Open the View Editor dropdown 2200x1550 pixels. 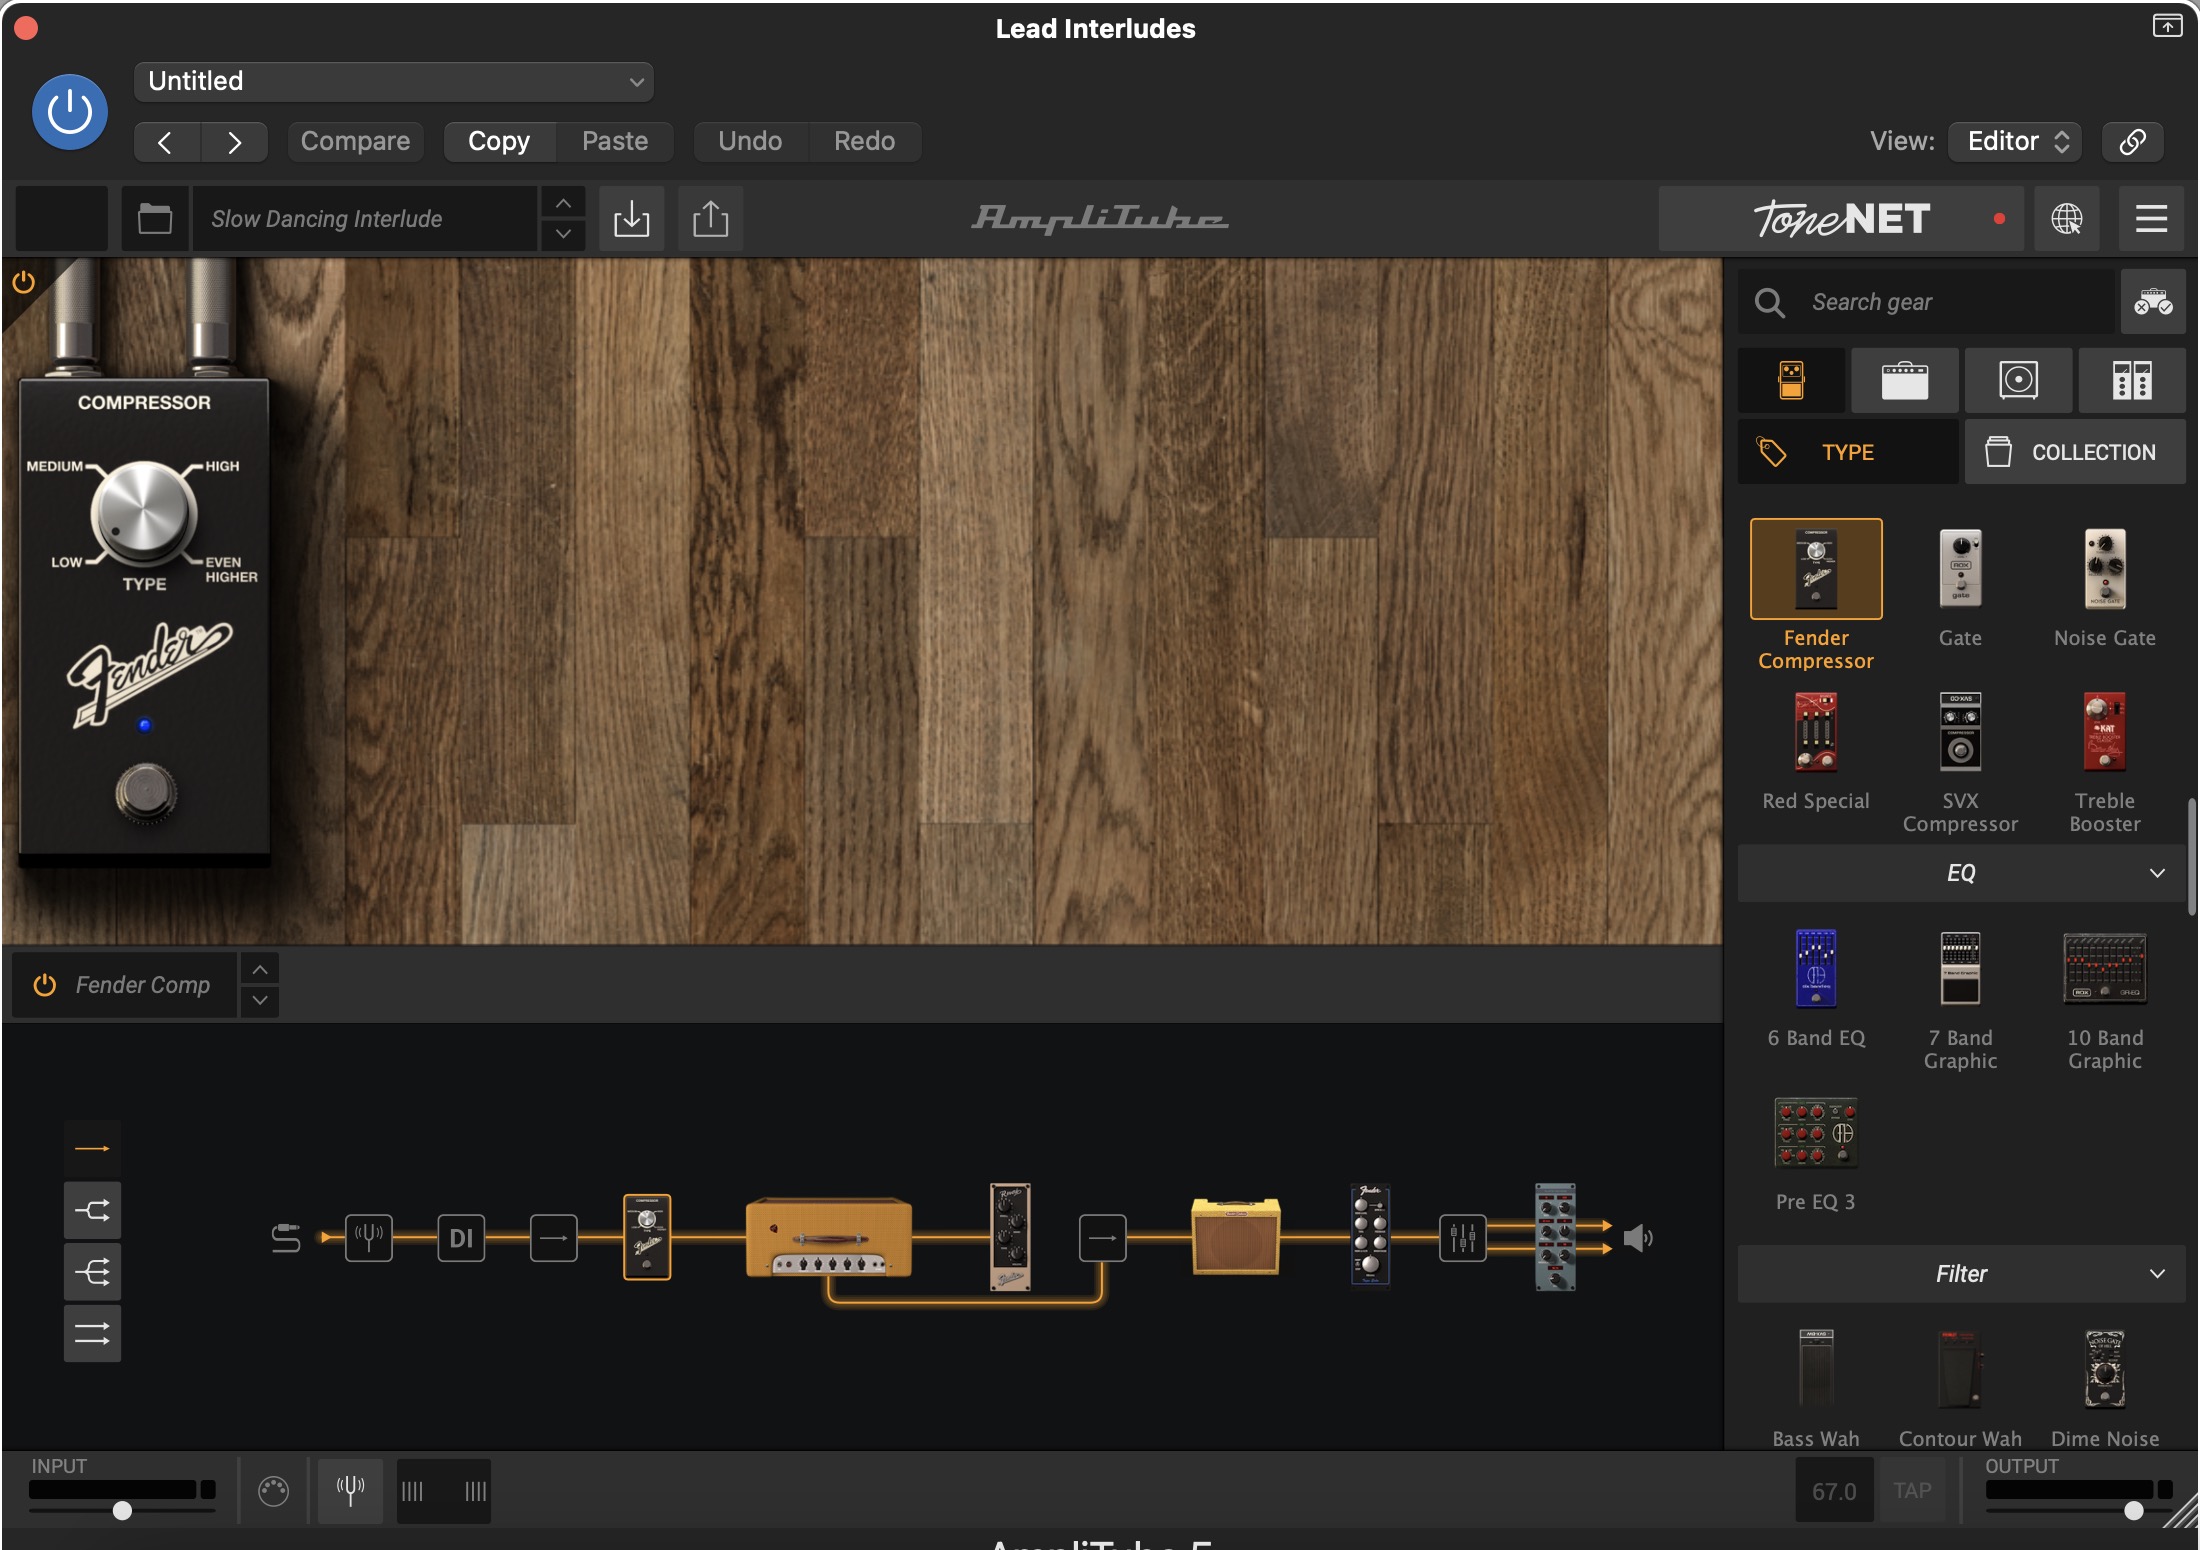click(2015, 141)
